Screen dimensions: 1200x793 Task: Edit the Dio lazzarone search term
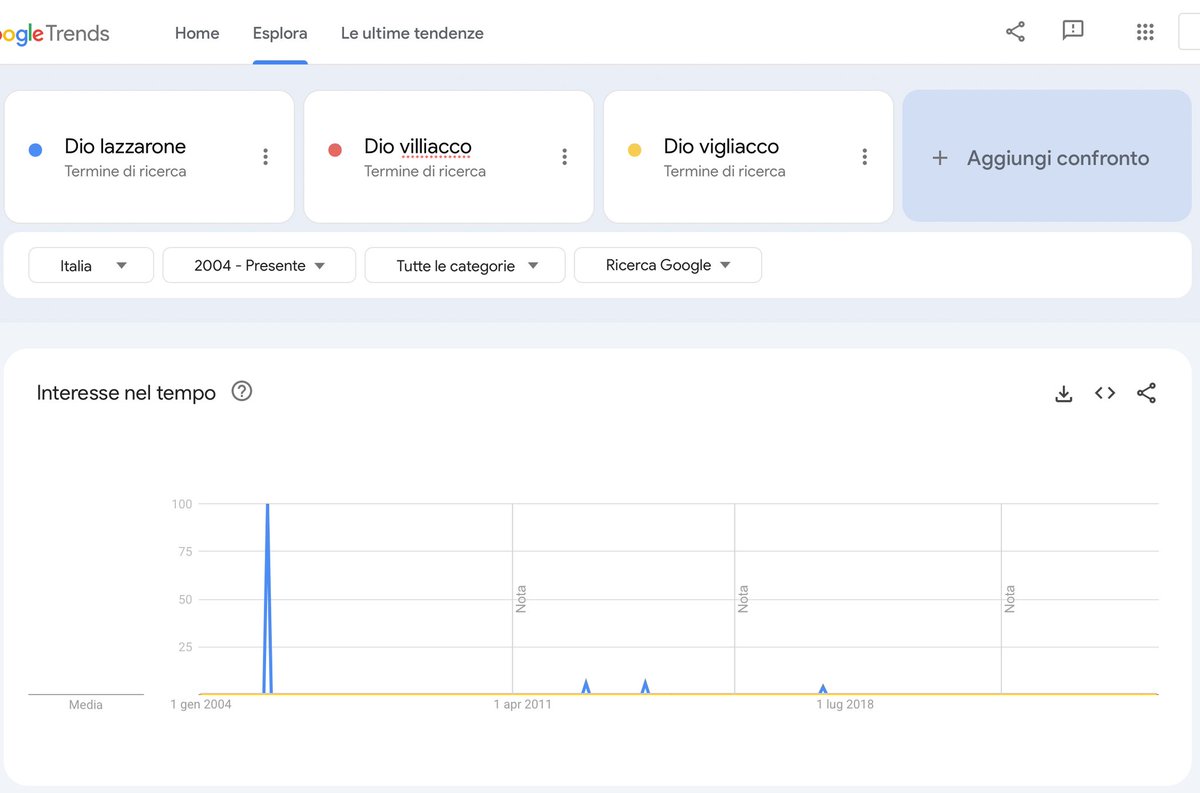(125, 146)
